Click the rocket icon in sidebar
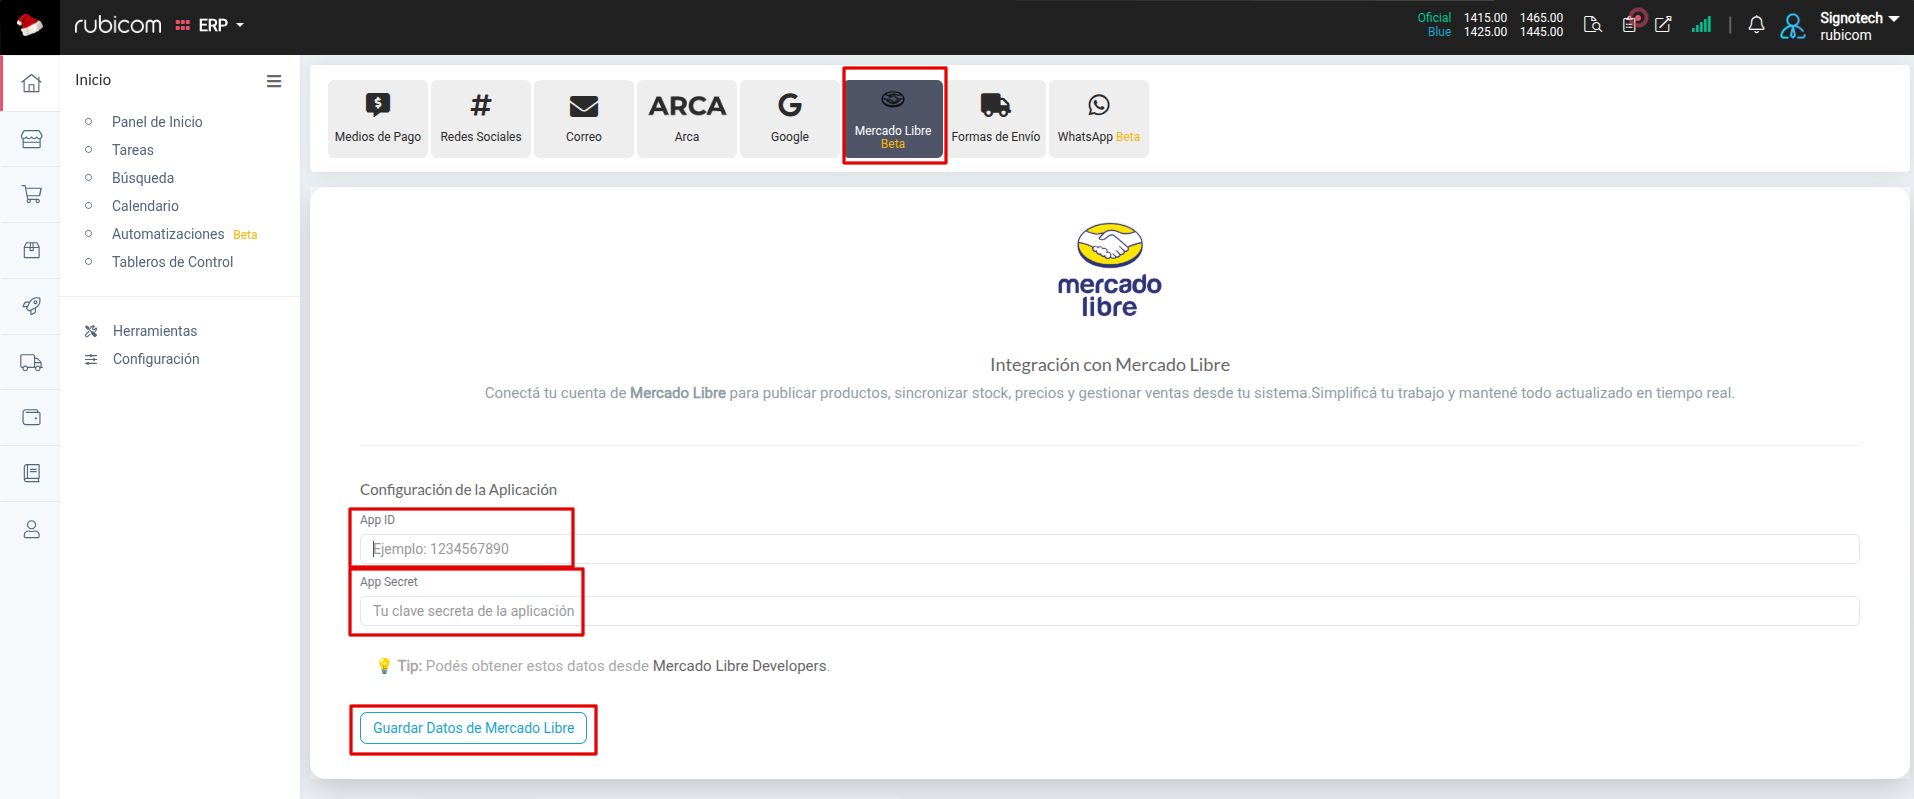1914x799 pixels. tap(31, 306)
